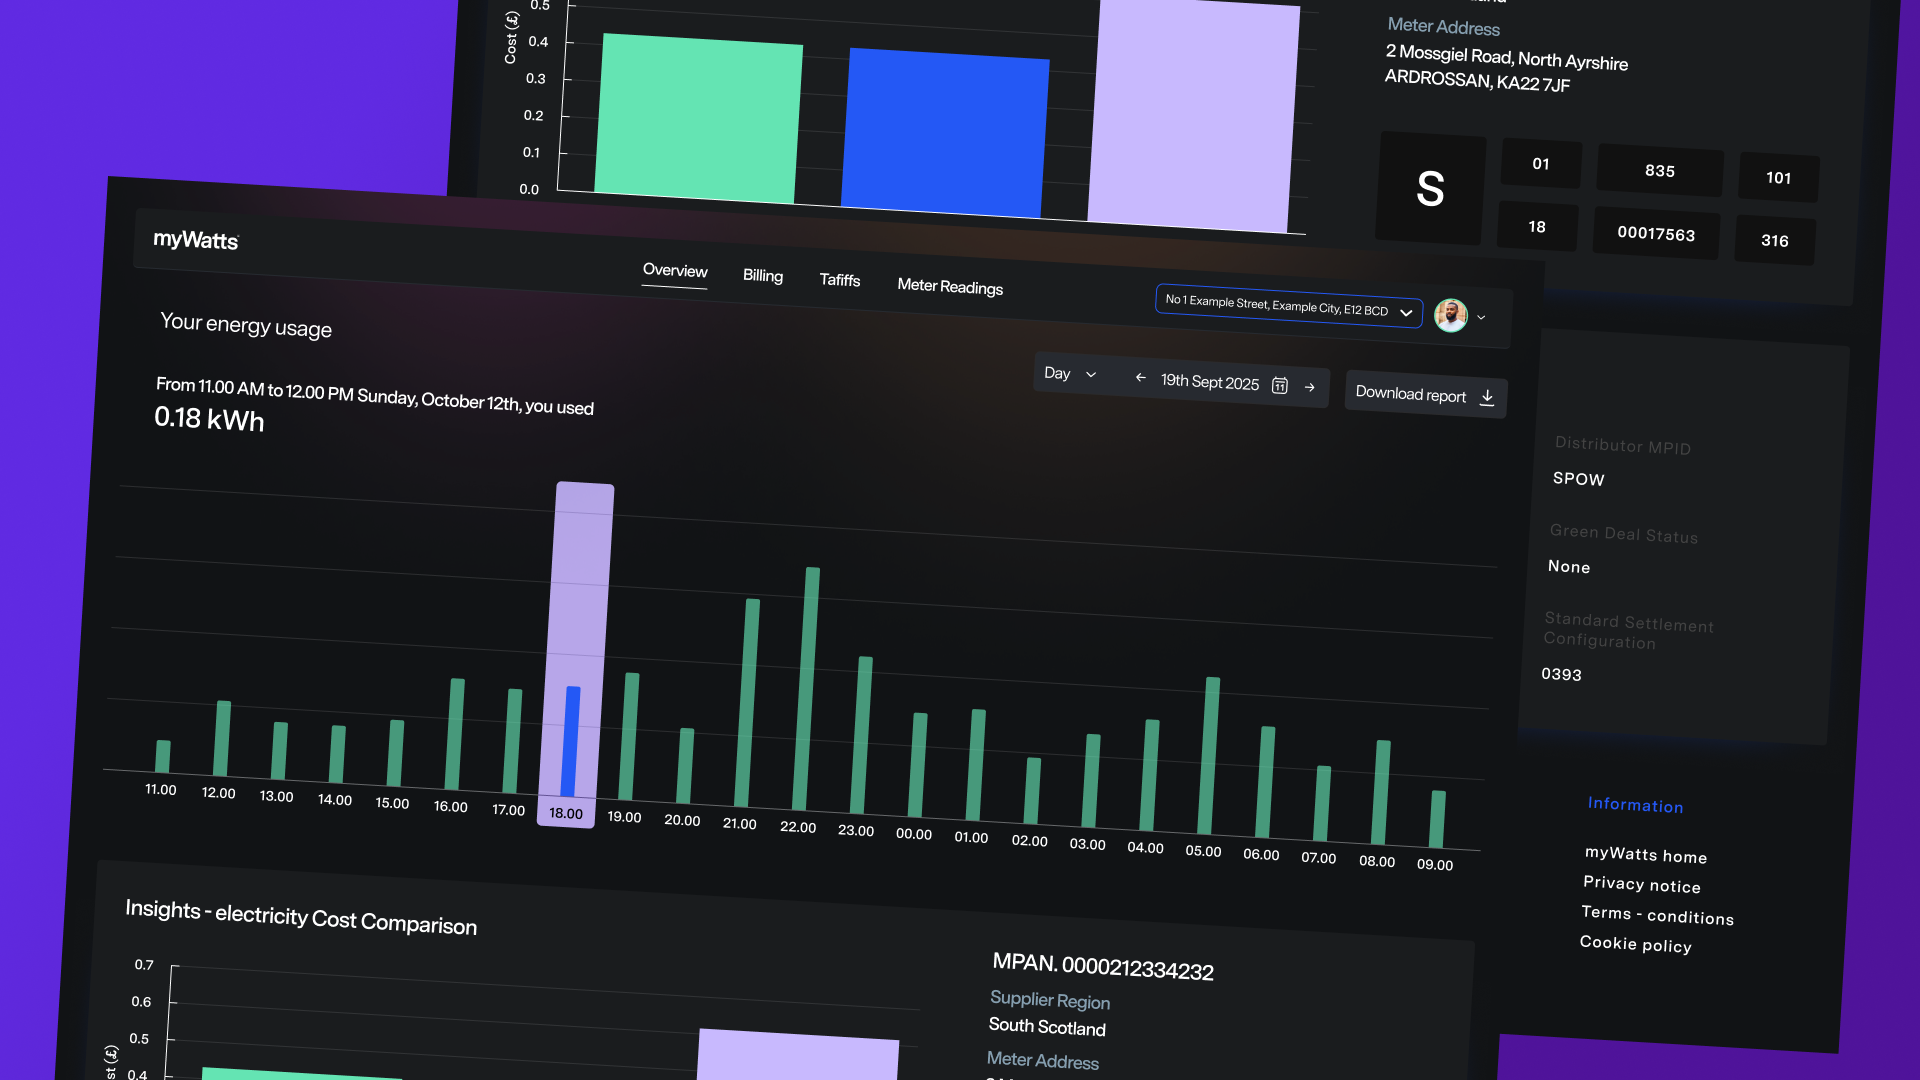Open the calendar date picker icon
Viewport: 1920px width, 1080px height.
pyautogui.click(x=1280, y=385)
